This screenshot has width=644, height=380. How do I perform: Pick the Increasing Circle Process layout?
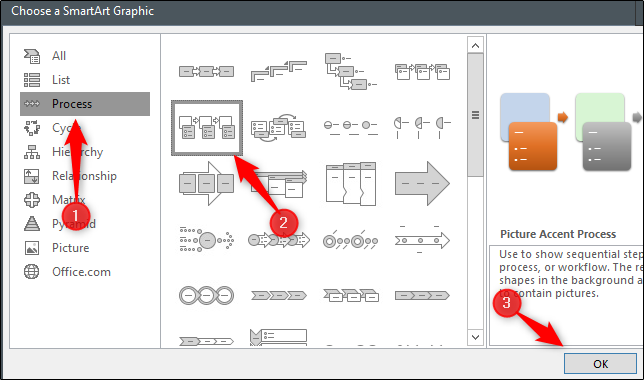(350, 128)
